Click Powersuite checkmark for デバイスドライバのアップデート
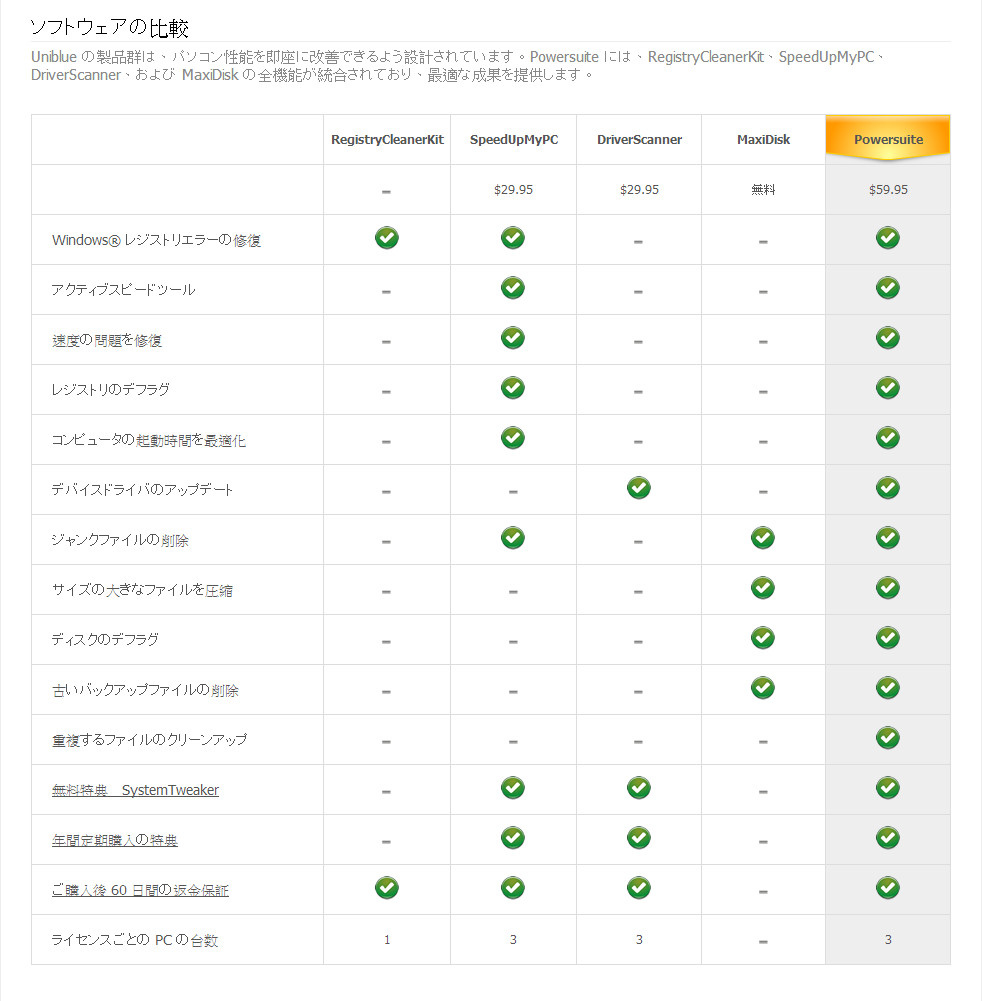Viewport: 982px width, 1001px height. click(888, 488)
